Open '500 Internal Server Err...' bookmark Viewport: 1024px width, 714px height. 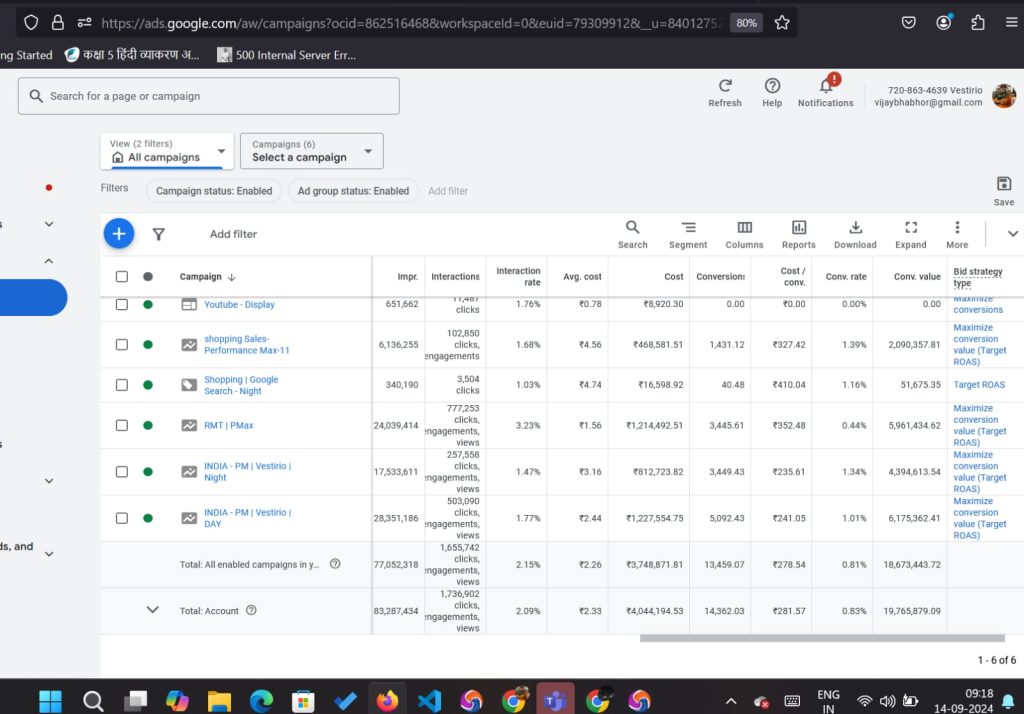click(287, 55)
